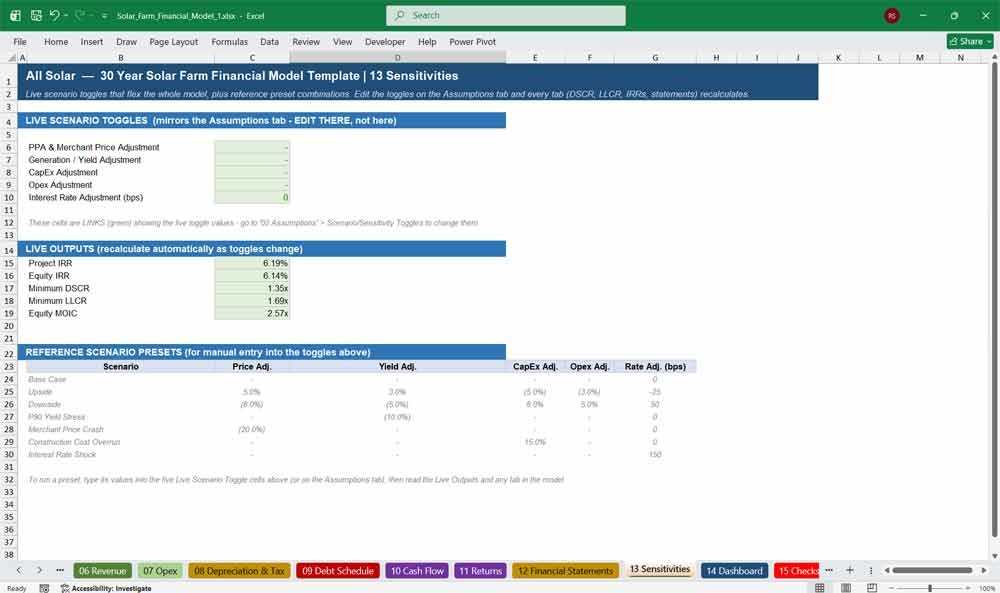Image resolution: width=1000 pixels, height=593 pixels.
Task: Add a new sheet with the plus icon
Action: coord(849,570)
